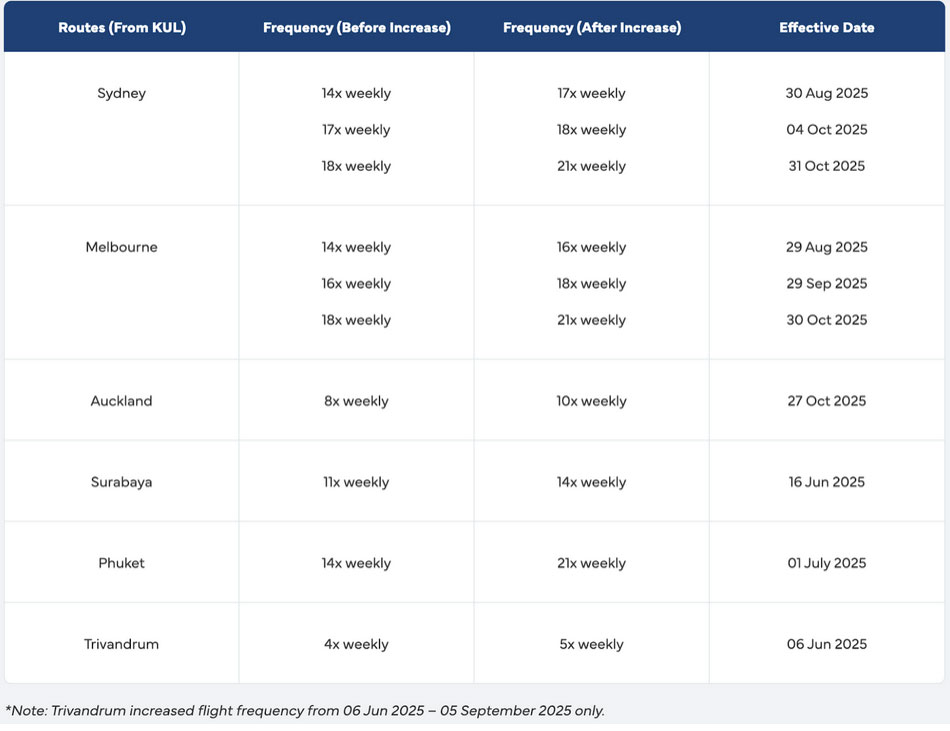Screen dimensions: 950x731
Task: Click the 29 Sep 2025 effective date
Action: click(x=826, y=284)
